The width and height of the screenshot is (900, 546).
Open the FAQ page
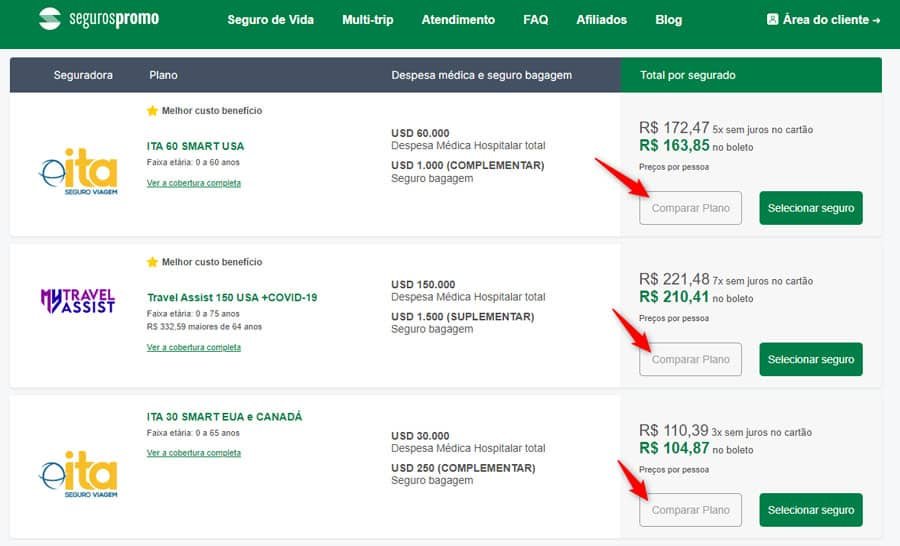[x=536, y=20]
